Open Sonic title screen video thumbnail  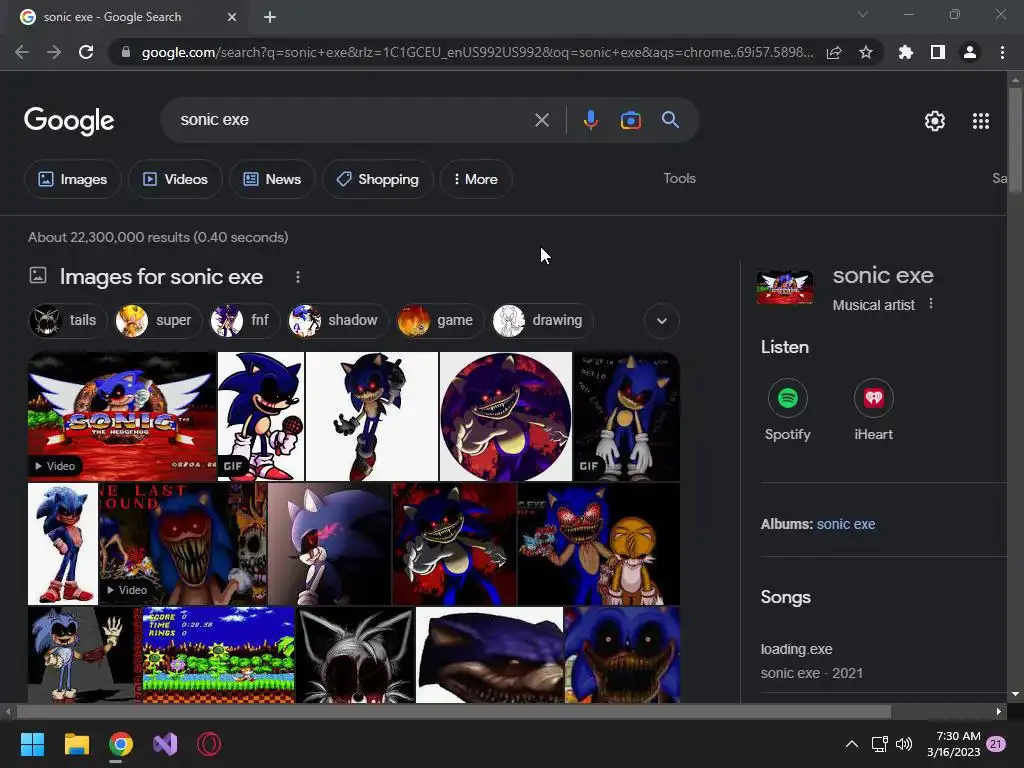click(x=121, y=417)
